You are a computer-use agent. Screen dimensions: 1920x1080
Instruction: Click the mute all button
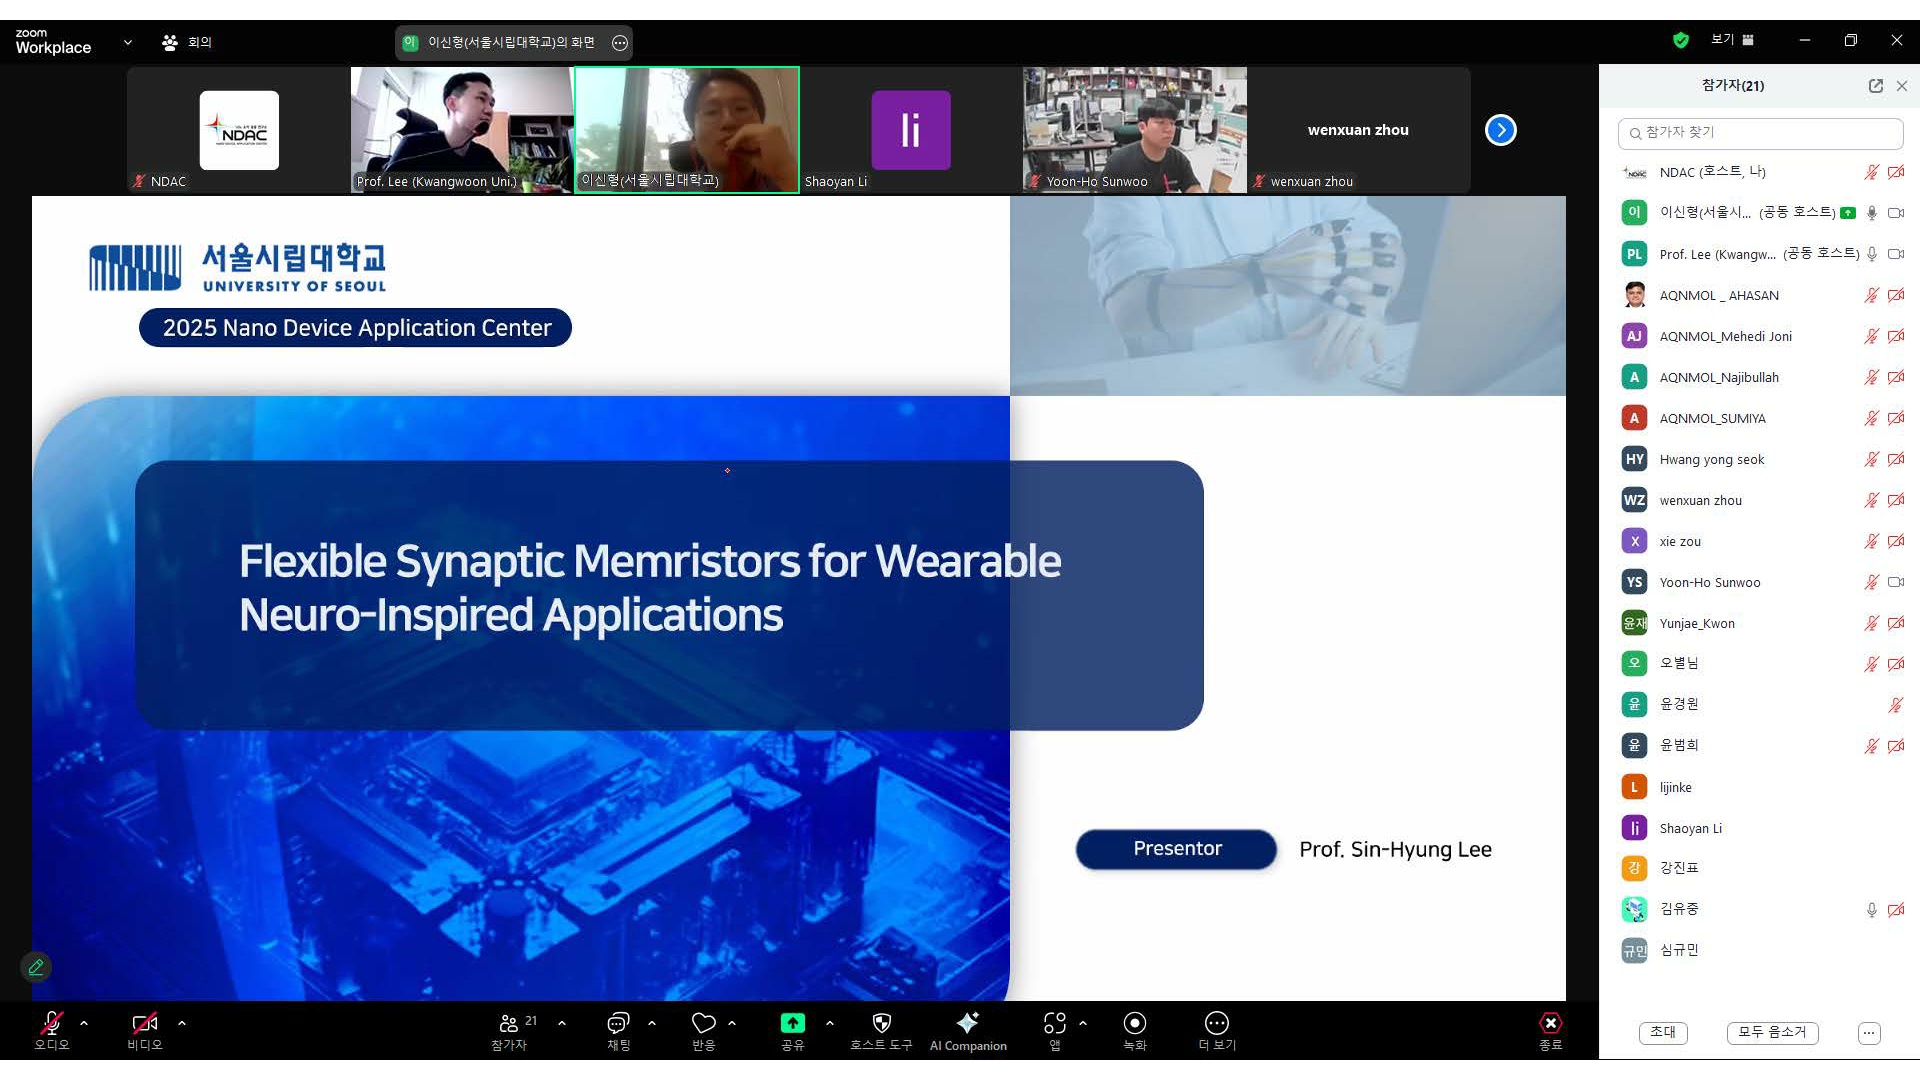coord(1772,1032)
